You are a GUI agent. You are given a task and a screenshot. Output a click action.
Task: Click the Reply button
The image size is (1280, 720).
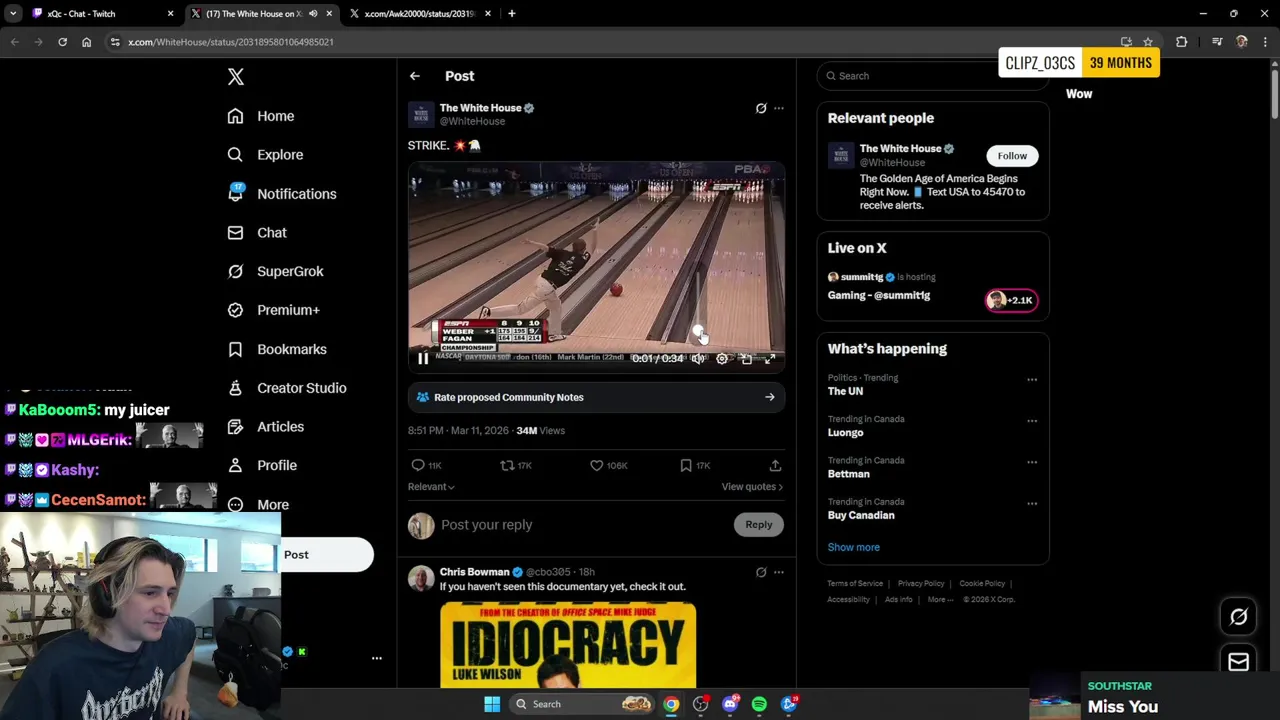pyautogui.click(x=759, y=524)
